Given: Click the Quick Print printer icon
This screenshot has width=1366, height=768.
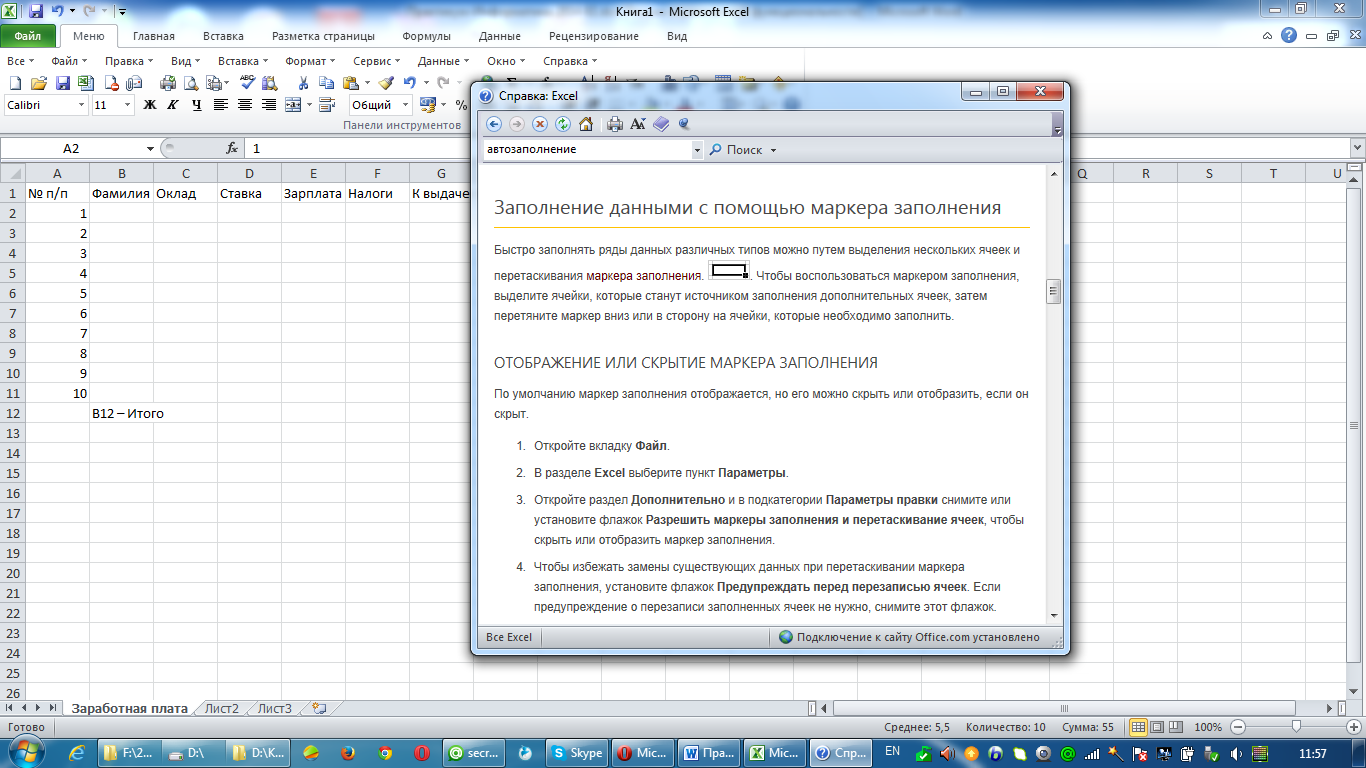Looking at the screenshot, I should point(168,83).
